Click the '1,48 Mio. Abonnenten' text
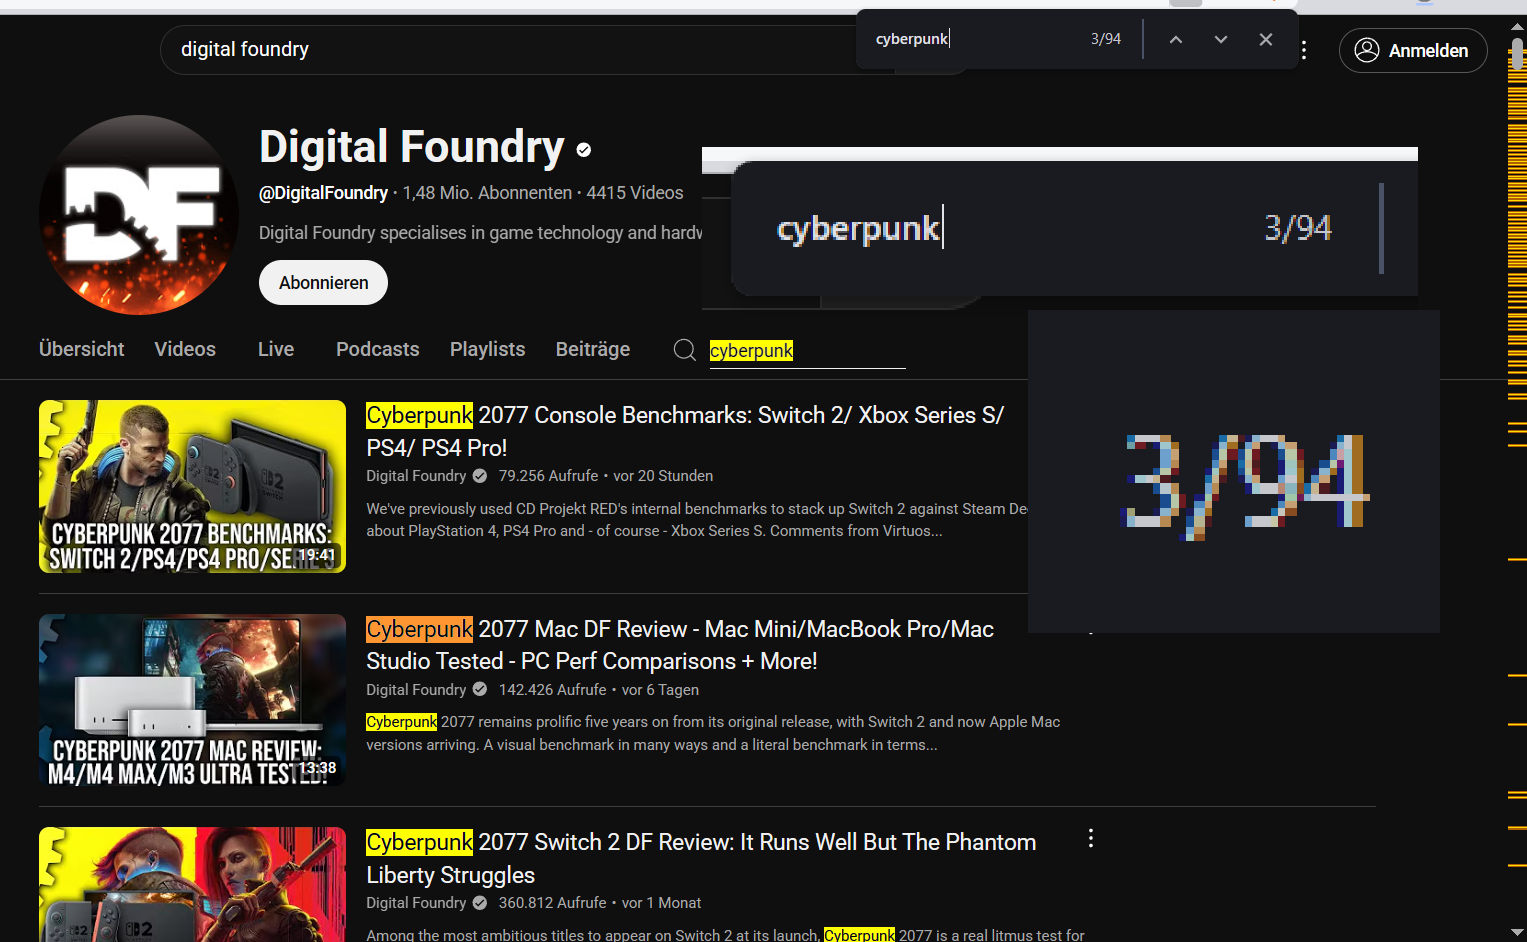Image resolution: width=1527 pixels, height=942 pixels. pyautogui.click(x=487, y=193)
